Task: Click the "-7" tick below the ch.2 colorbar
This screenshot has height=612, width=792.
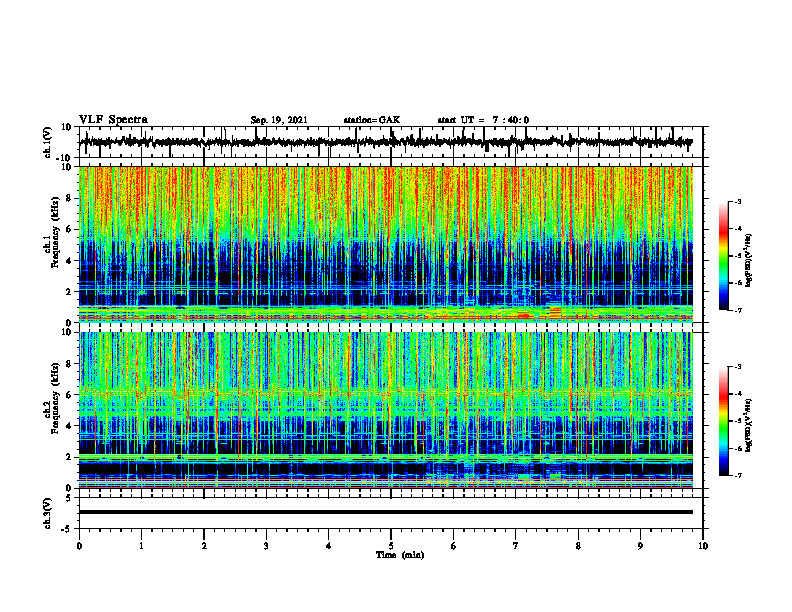Action: (x=738, y=475)
